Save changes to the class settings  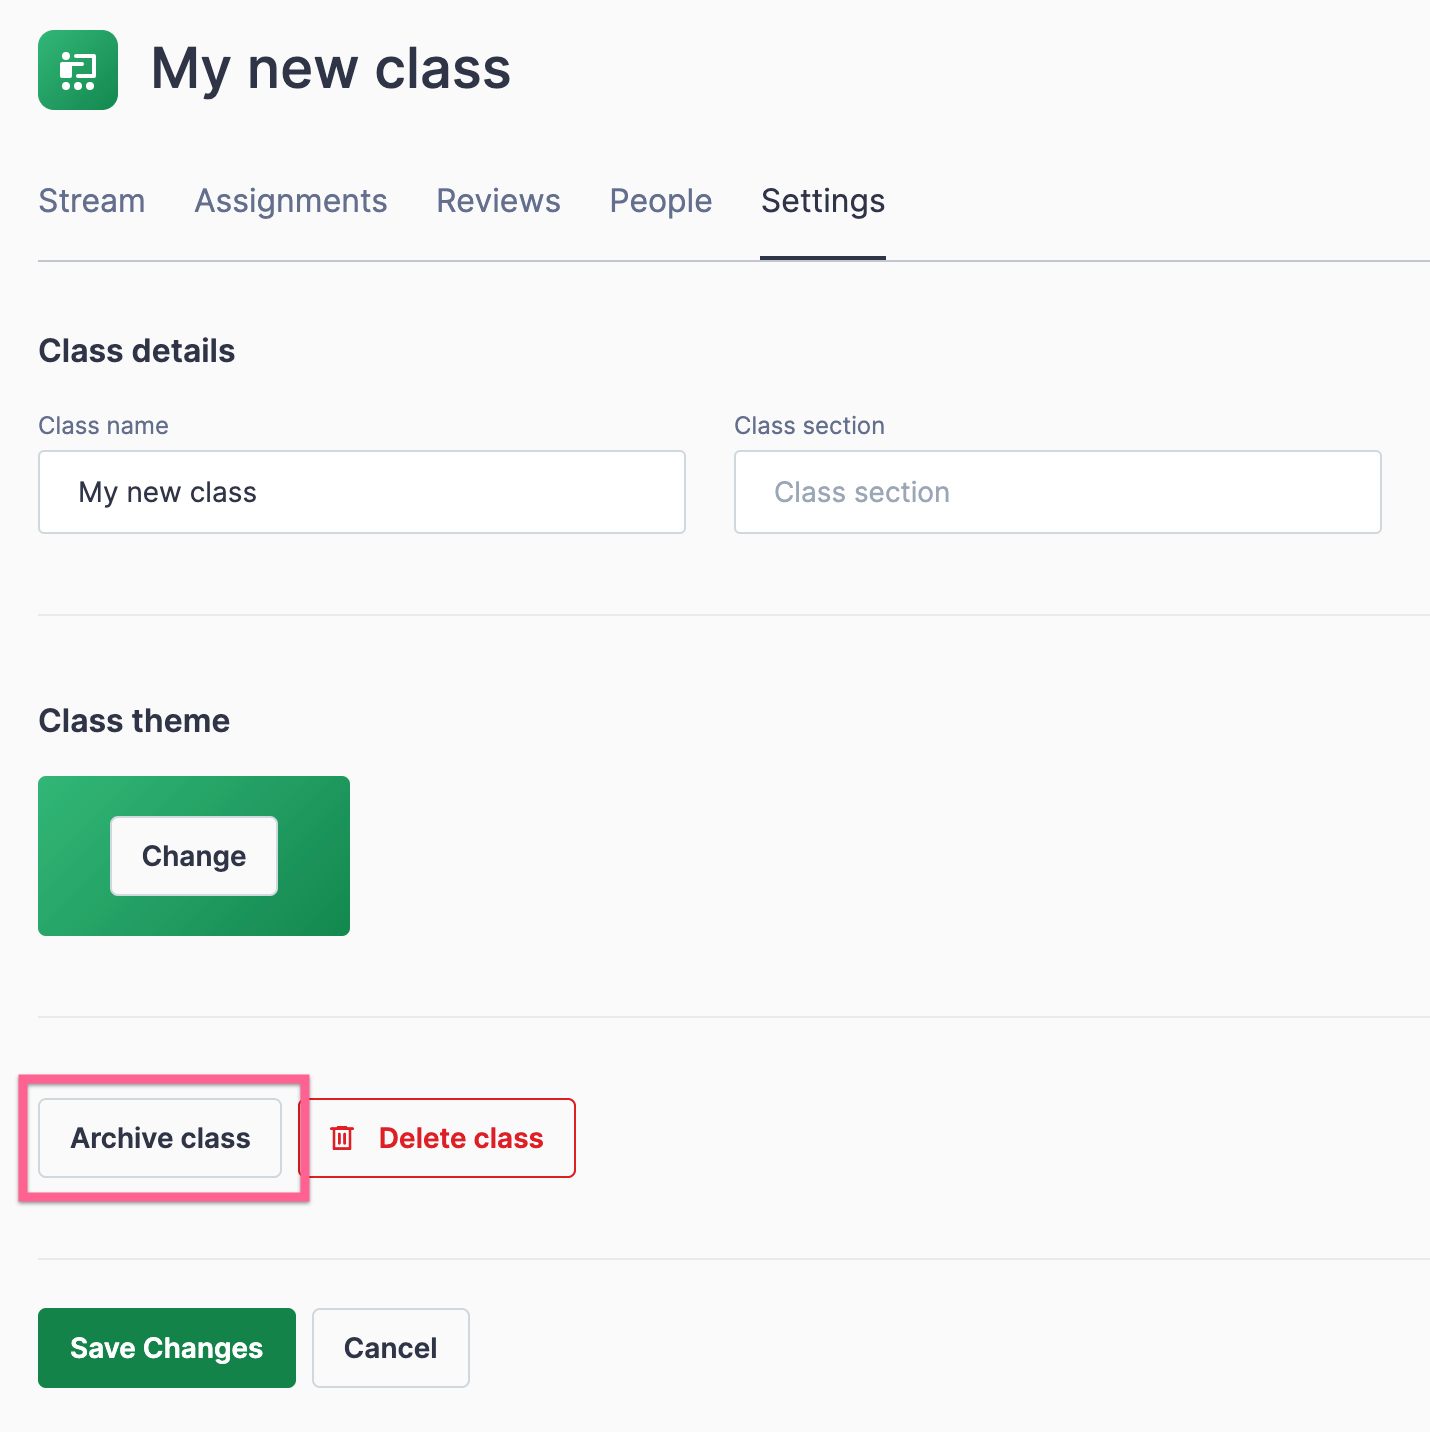(167, 1348)
